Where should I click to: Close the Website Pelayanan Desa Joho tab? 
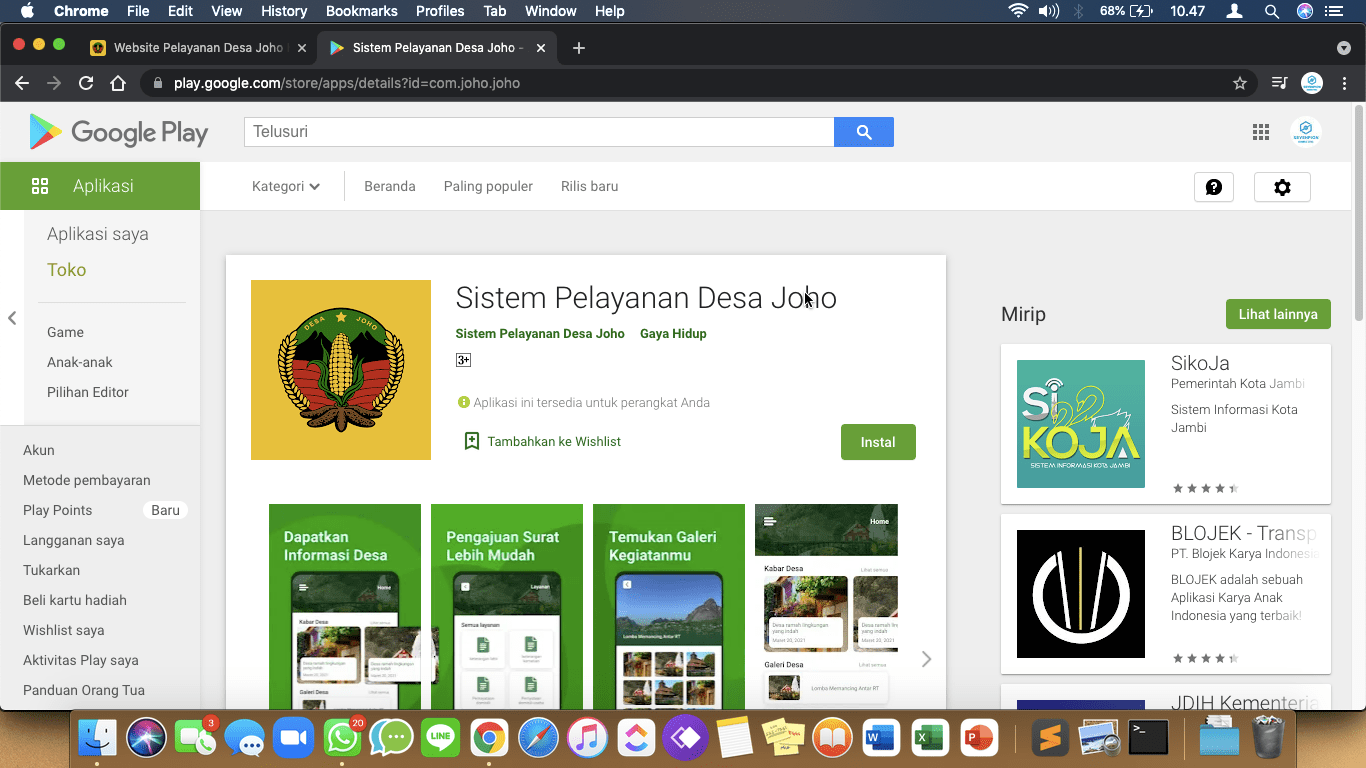point(302,48)
